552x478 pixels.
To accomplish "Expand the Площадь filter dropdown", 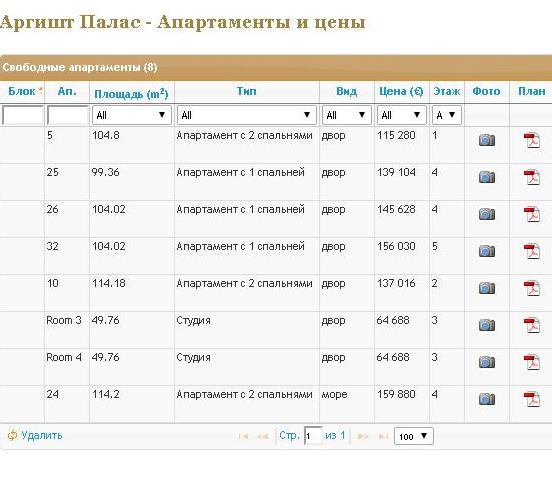I will [x=132, y=115].
